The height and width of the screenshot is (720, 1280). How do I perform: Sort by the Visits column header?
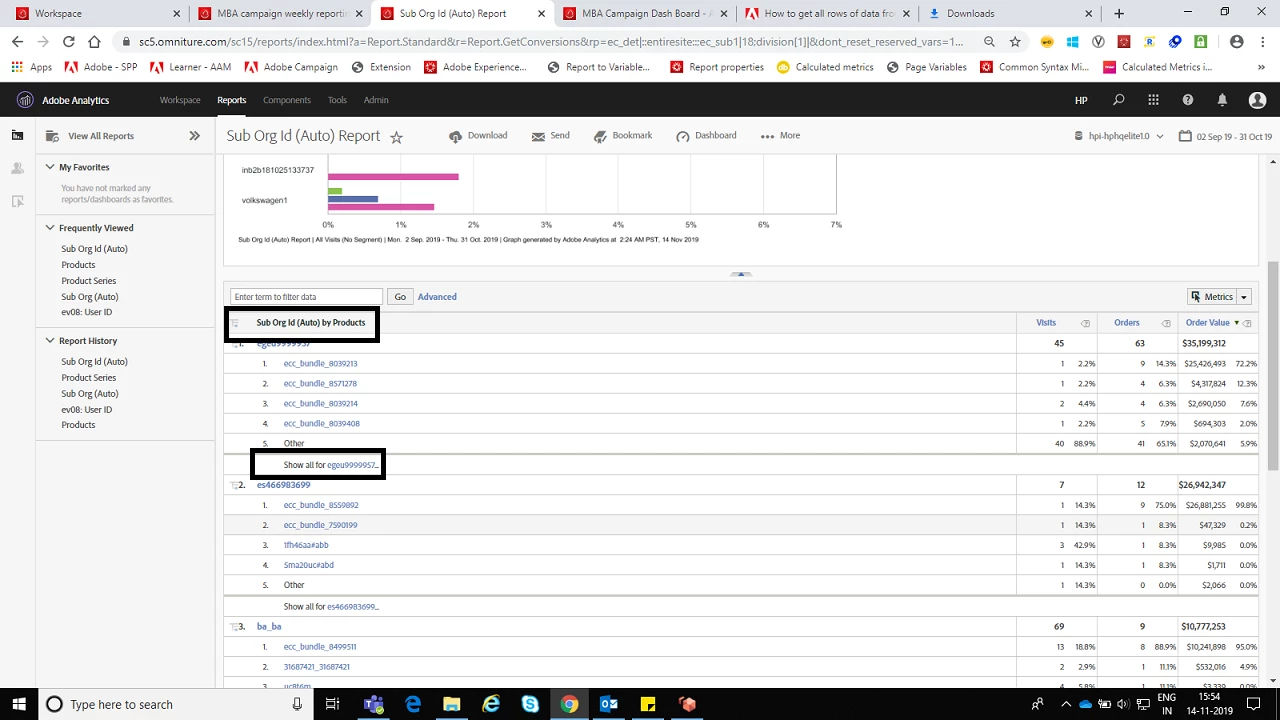pos(1046,323)
